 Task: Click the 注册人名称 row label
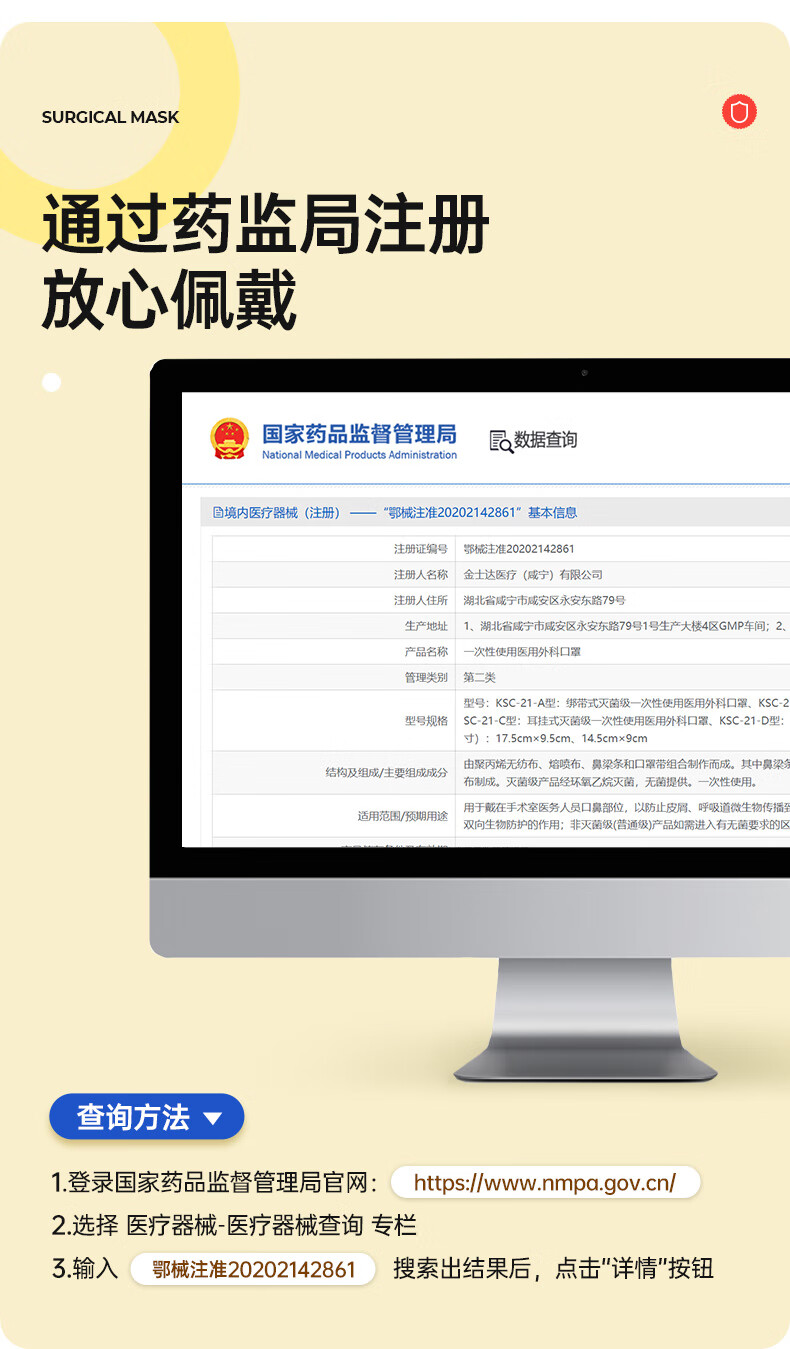click(x=421, y=575)
